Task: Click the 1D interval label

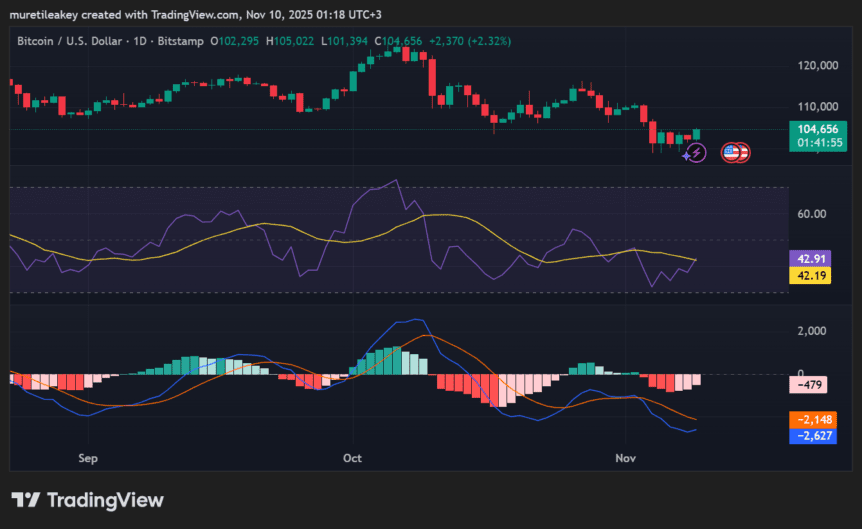Action: [x=140, y=41]
